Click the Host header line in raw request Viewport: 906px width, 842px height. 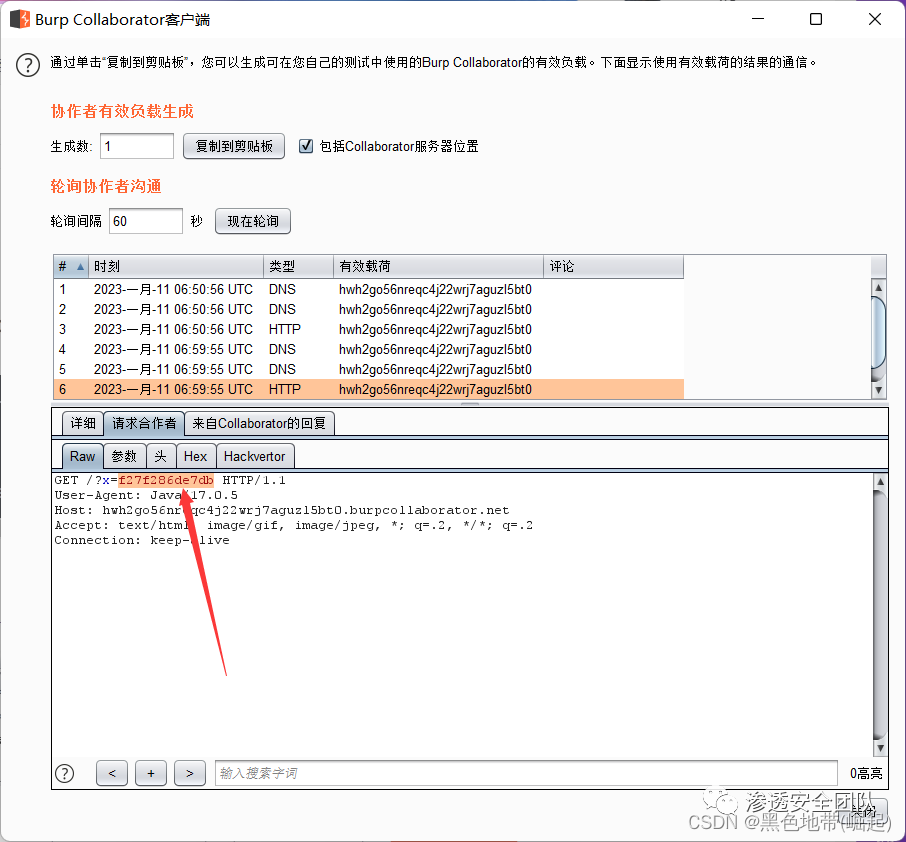(x=281, y=510)
